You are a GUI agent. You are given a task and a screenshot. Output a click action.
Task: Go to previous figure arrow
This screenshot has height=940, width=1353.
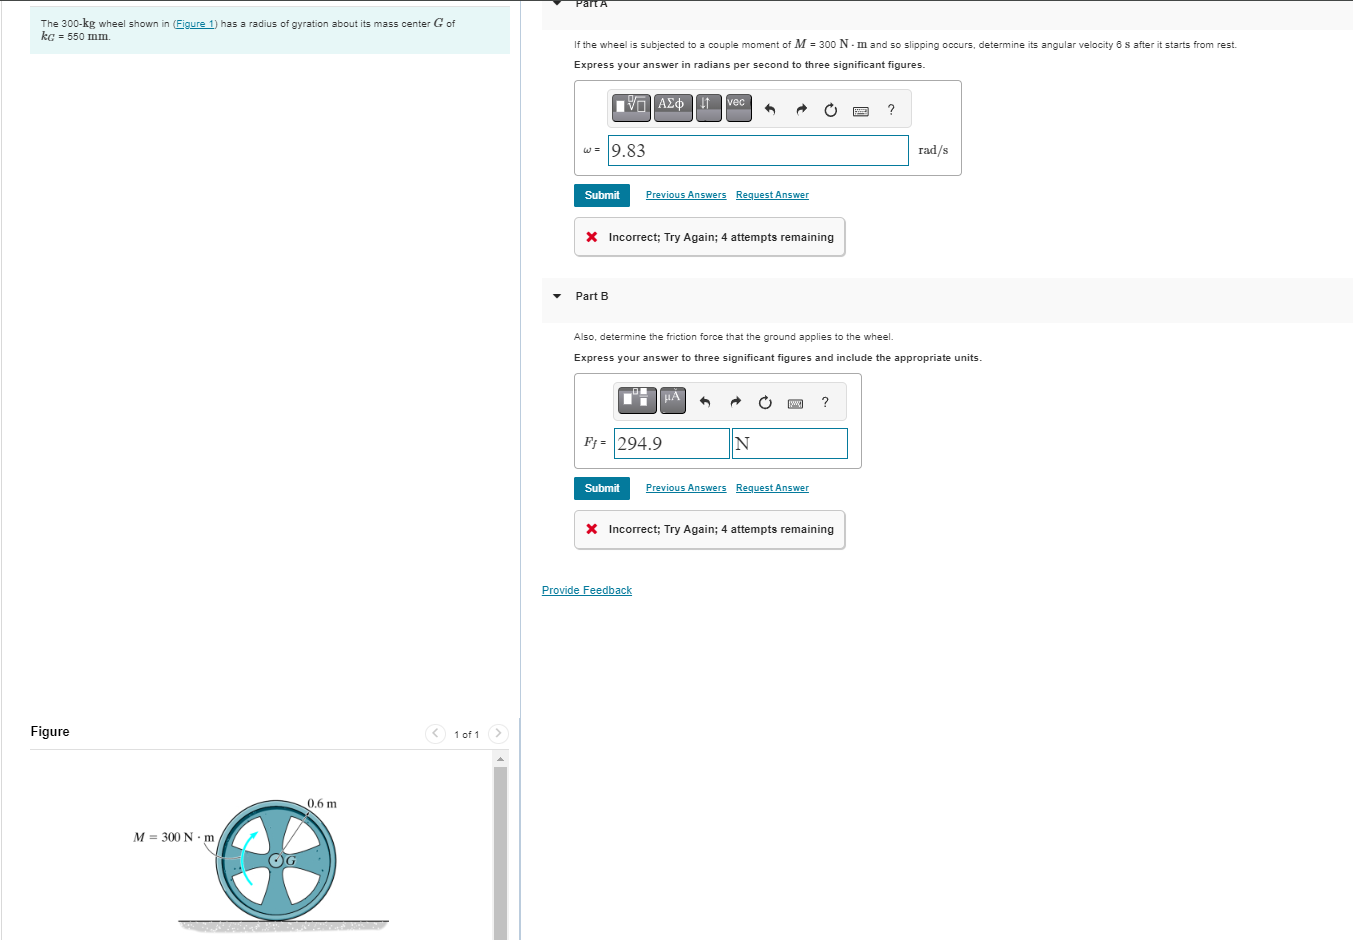coord(435,734)
